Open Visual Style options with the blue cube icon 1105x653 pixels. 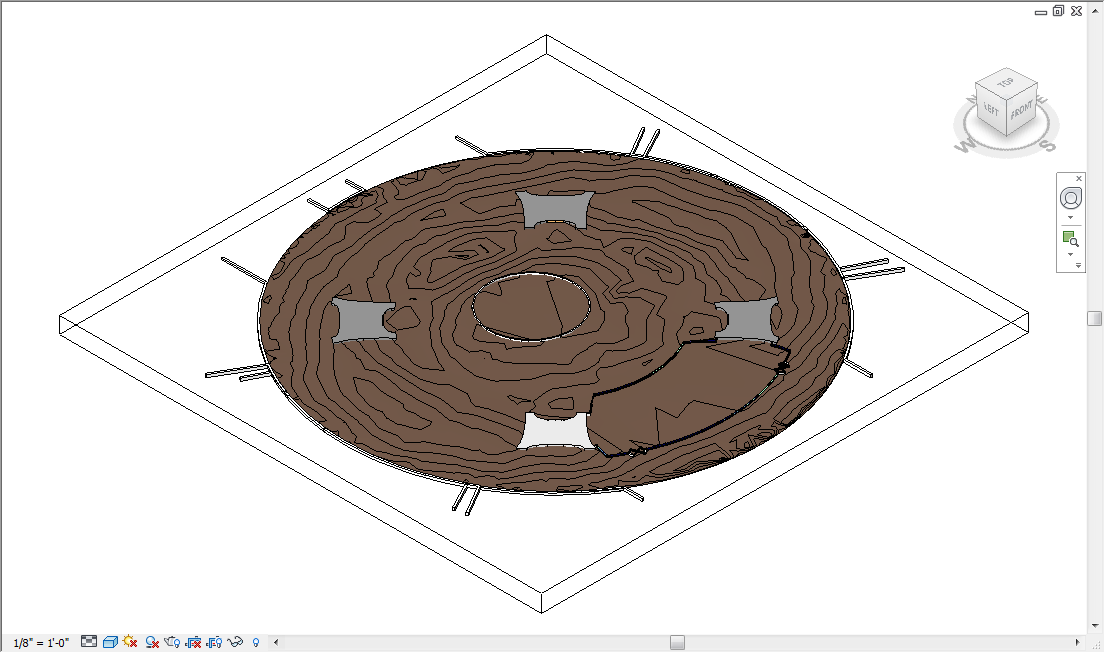click(x=110, y=643)
